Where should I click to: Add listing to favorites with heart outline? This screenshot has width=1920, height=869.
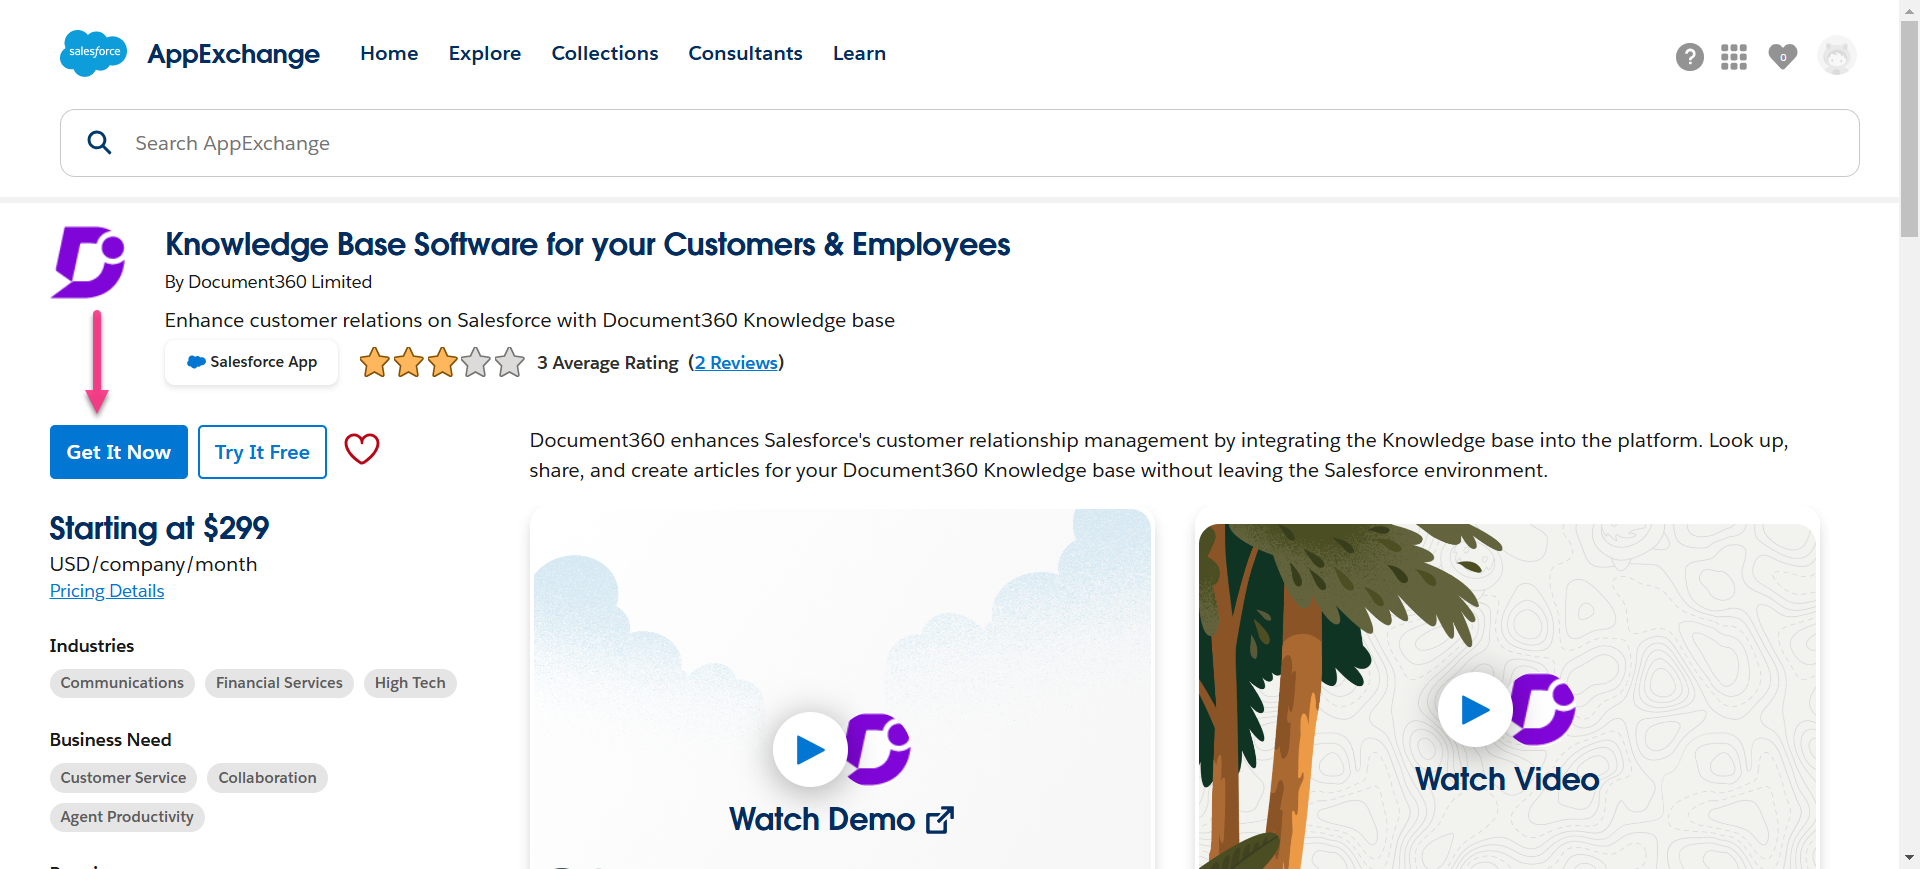(x=362, y=449)
